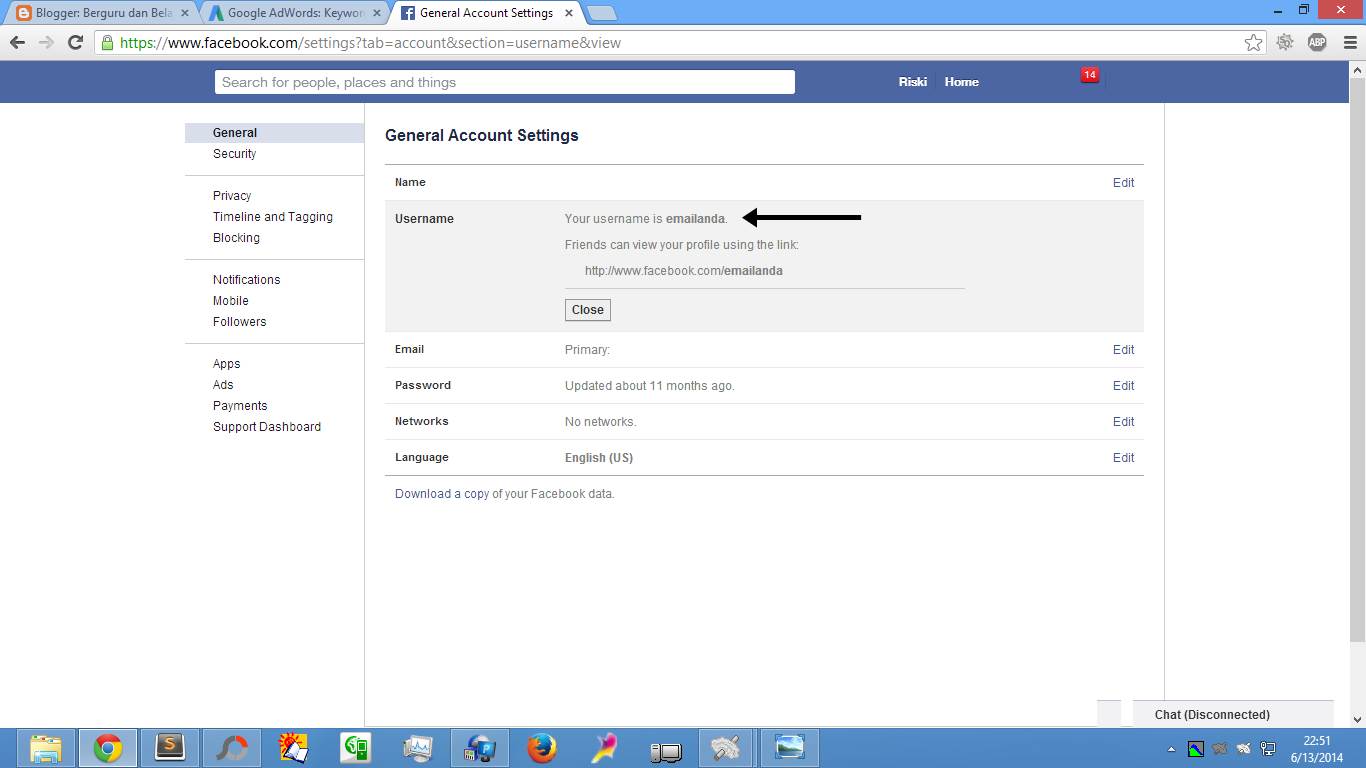The width and height of the screenshot is (1366, 768).
Task: Edit the Language setting
Action: [x=1123, y=458]
